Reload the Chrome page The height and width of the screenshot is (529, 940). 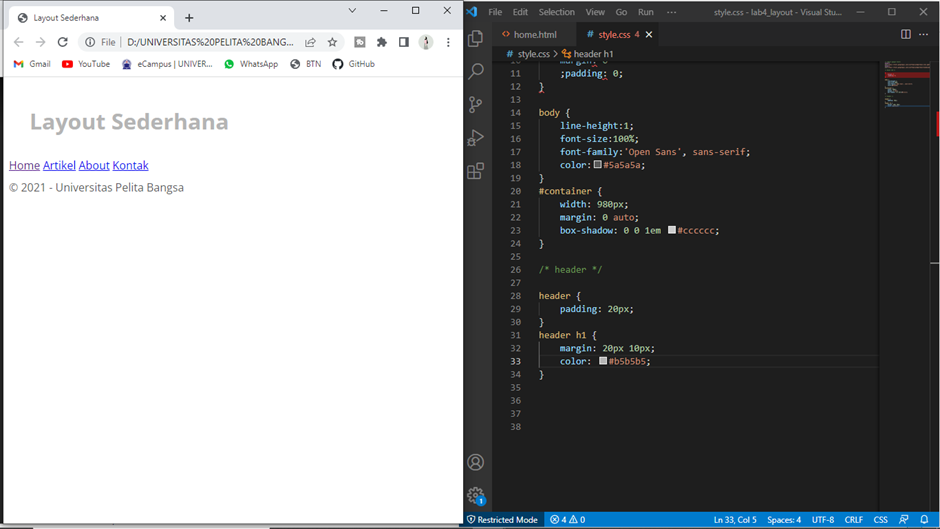[62, 42]
